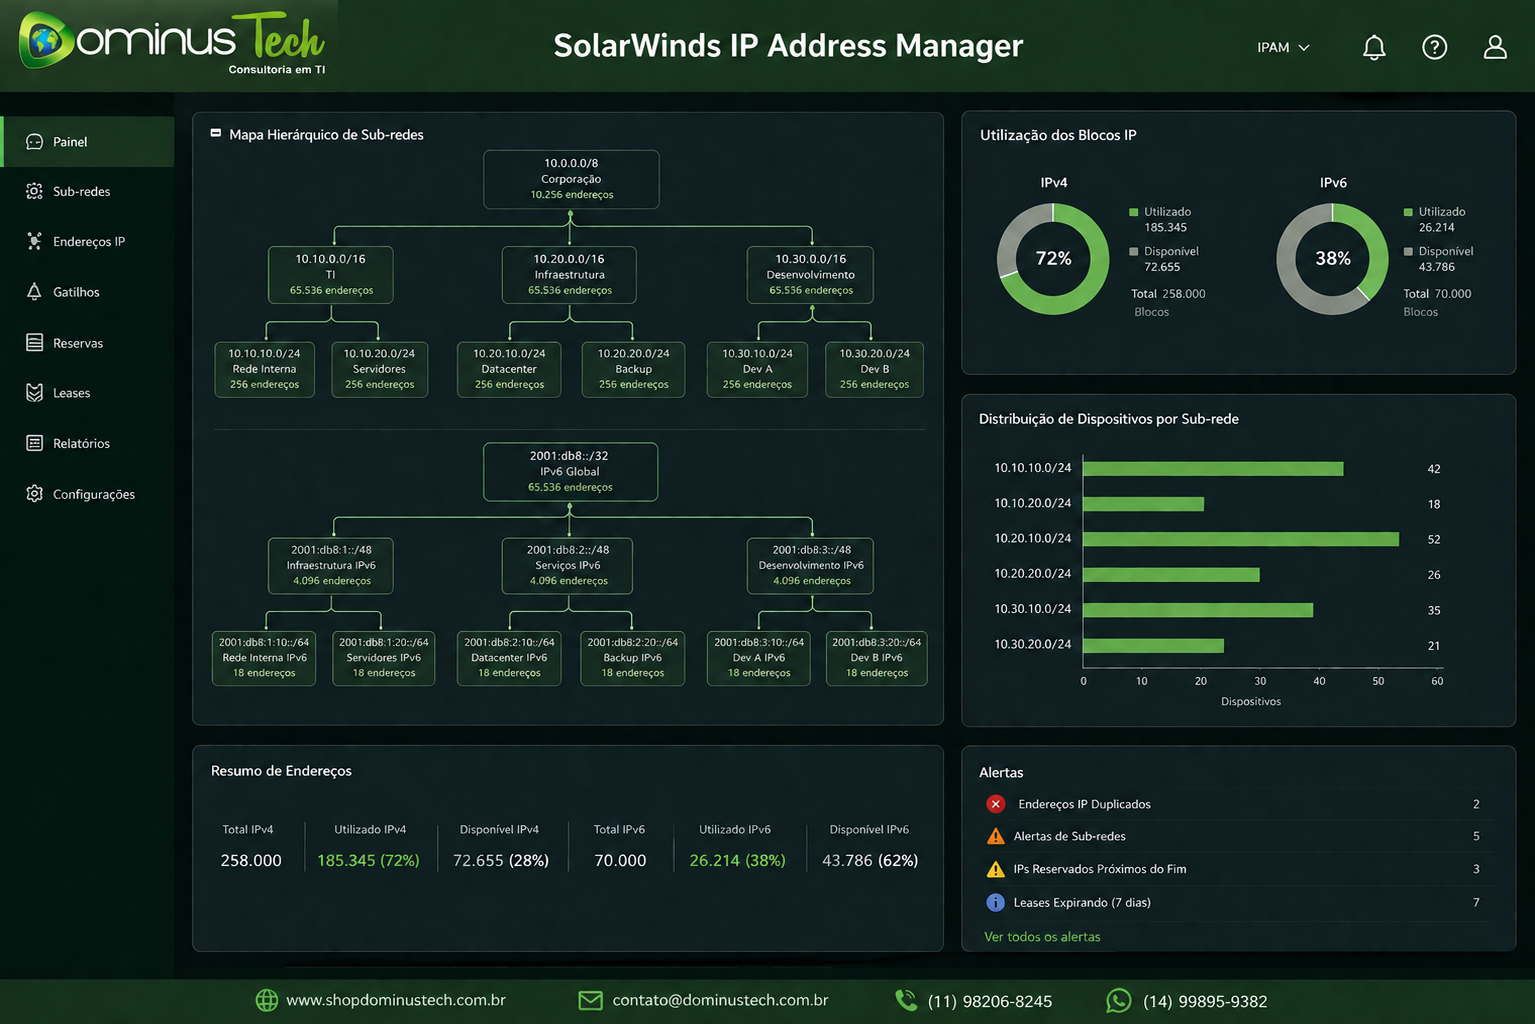Image resolution: width=1535 pixels, height=1024 pixels.
Task: Click the Disponível IPv6 value 43.786 (62%)
Action: (870, 860)
